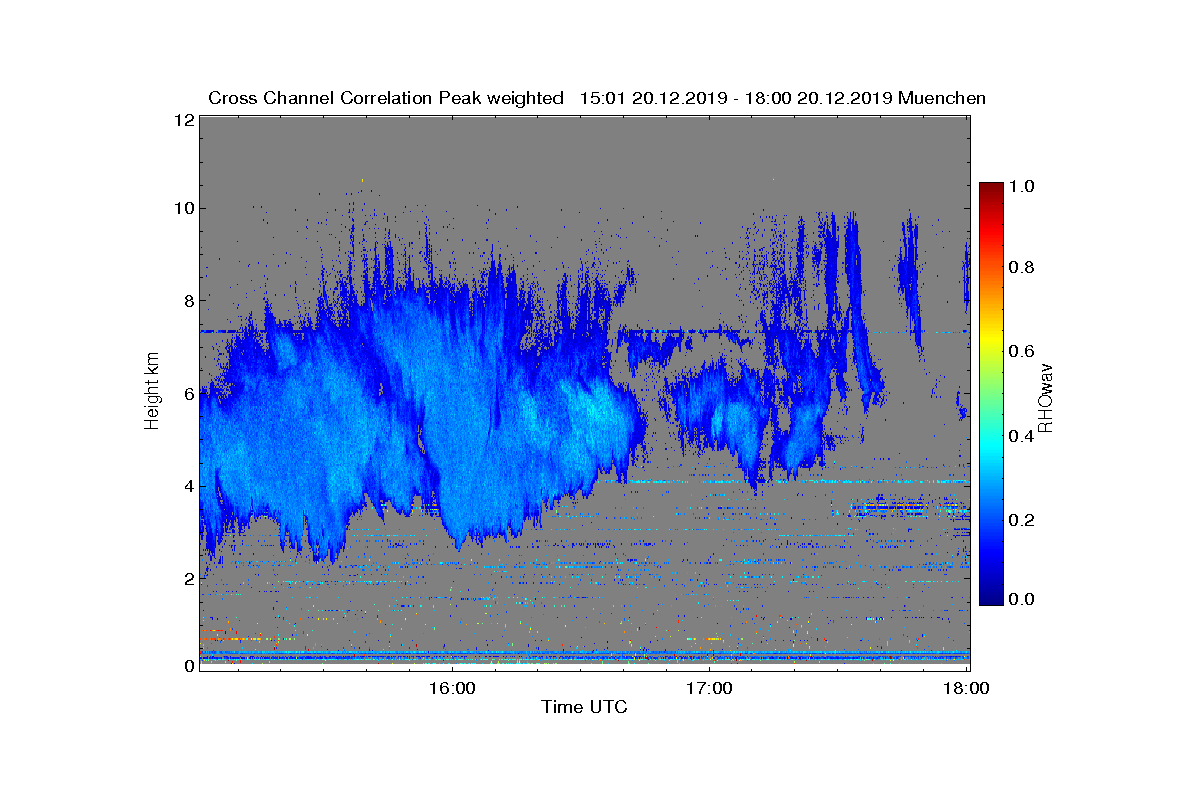This screenshot has height=800, width=1200.
Task: Click the 10 height tick label
Action: (183, 208)
